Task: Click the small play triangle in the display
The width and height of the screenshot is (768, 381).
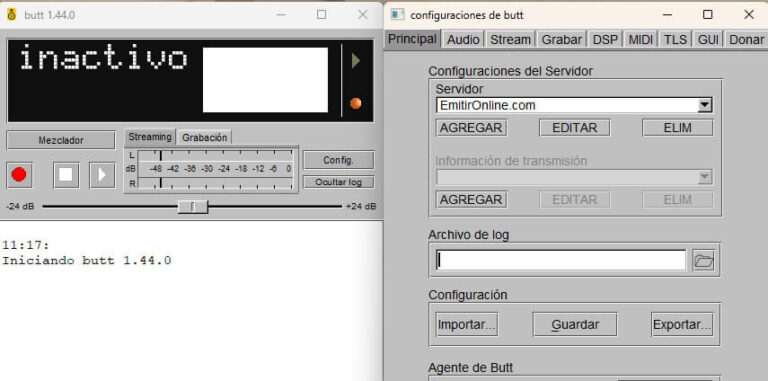Action: coord(356,61)
